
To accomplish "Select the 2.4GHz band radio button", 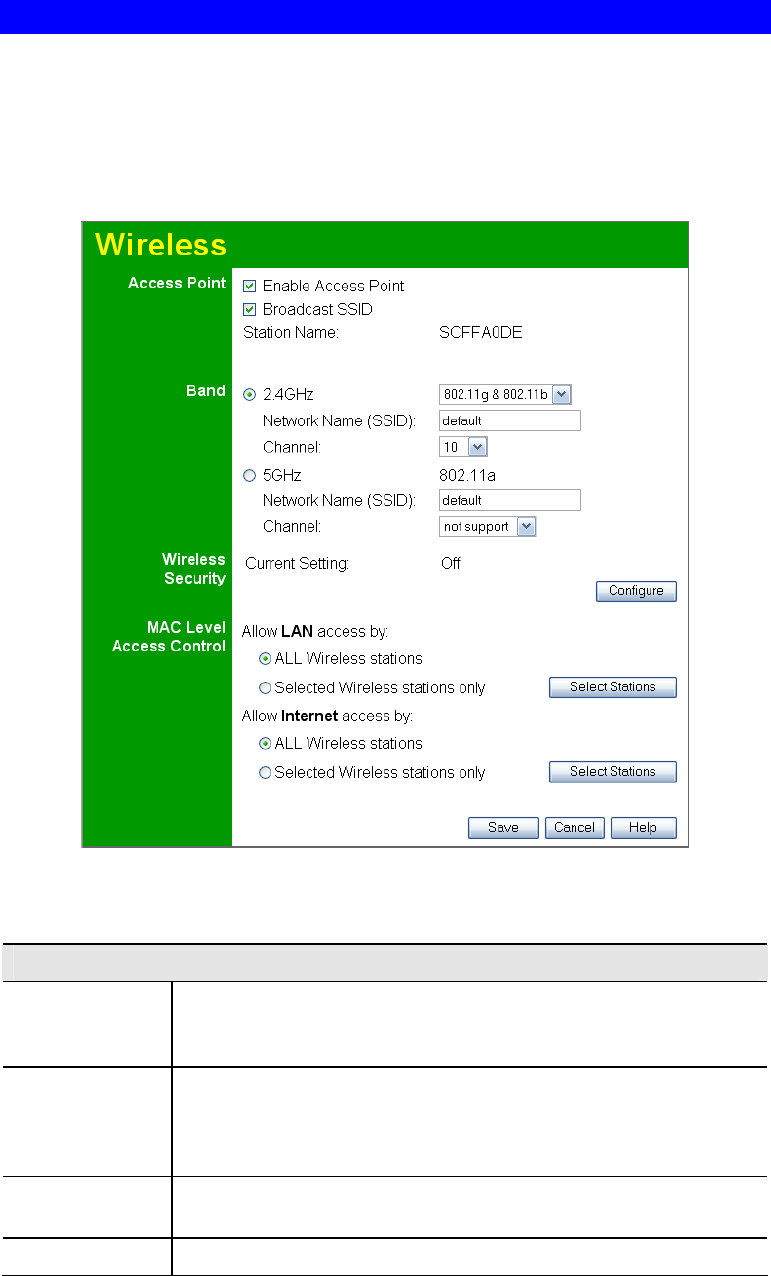I will pos(250,395).
